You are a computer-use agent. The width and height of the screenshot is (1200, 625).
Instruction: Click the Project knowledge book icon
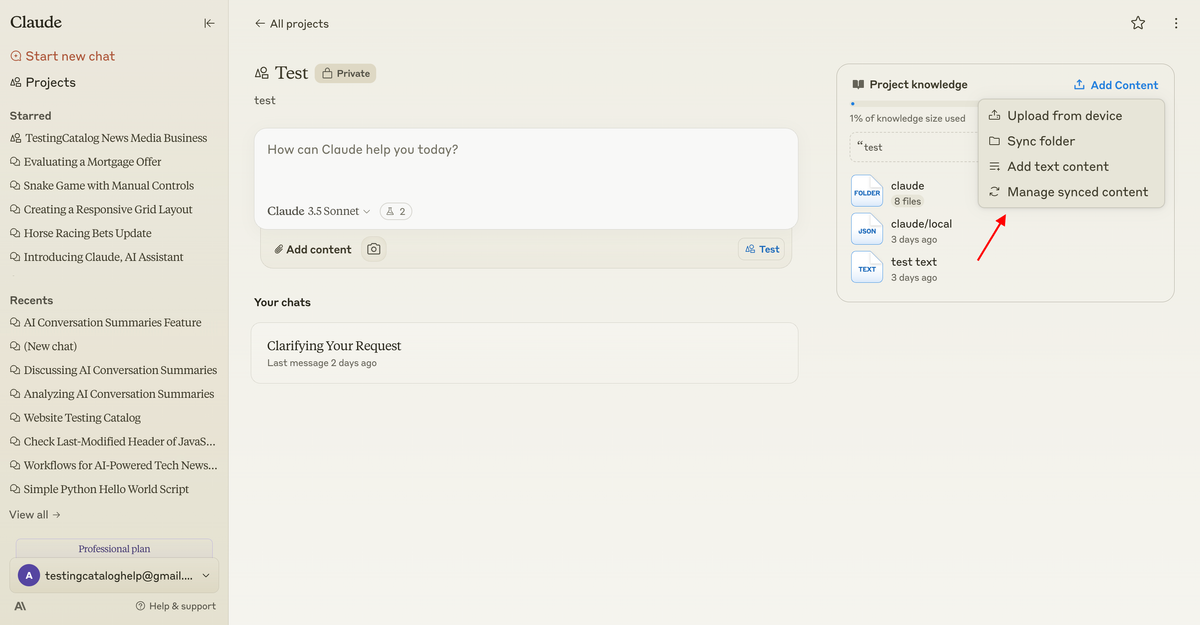(x=860, y=84)
